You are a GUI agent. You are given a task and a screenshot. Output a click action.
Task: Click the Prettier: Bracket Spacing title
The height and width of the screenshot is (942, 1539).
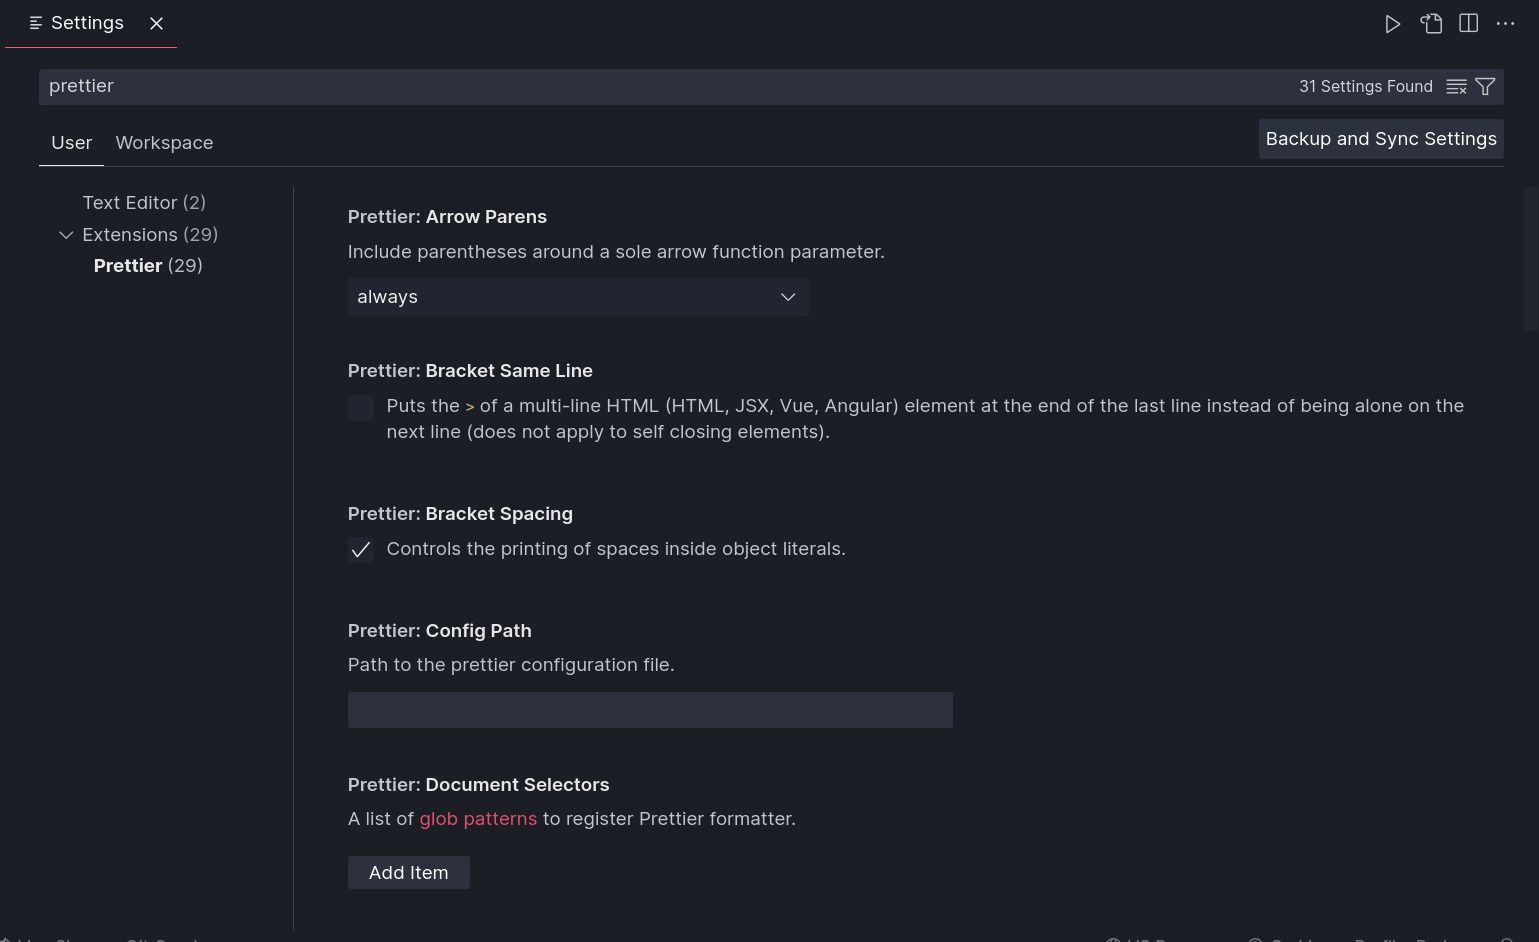click(460, 514)
